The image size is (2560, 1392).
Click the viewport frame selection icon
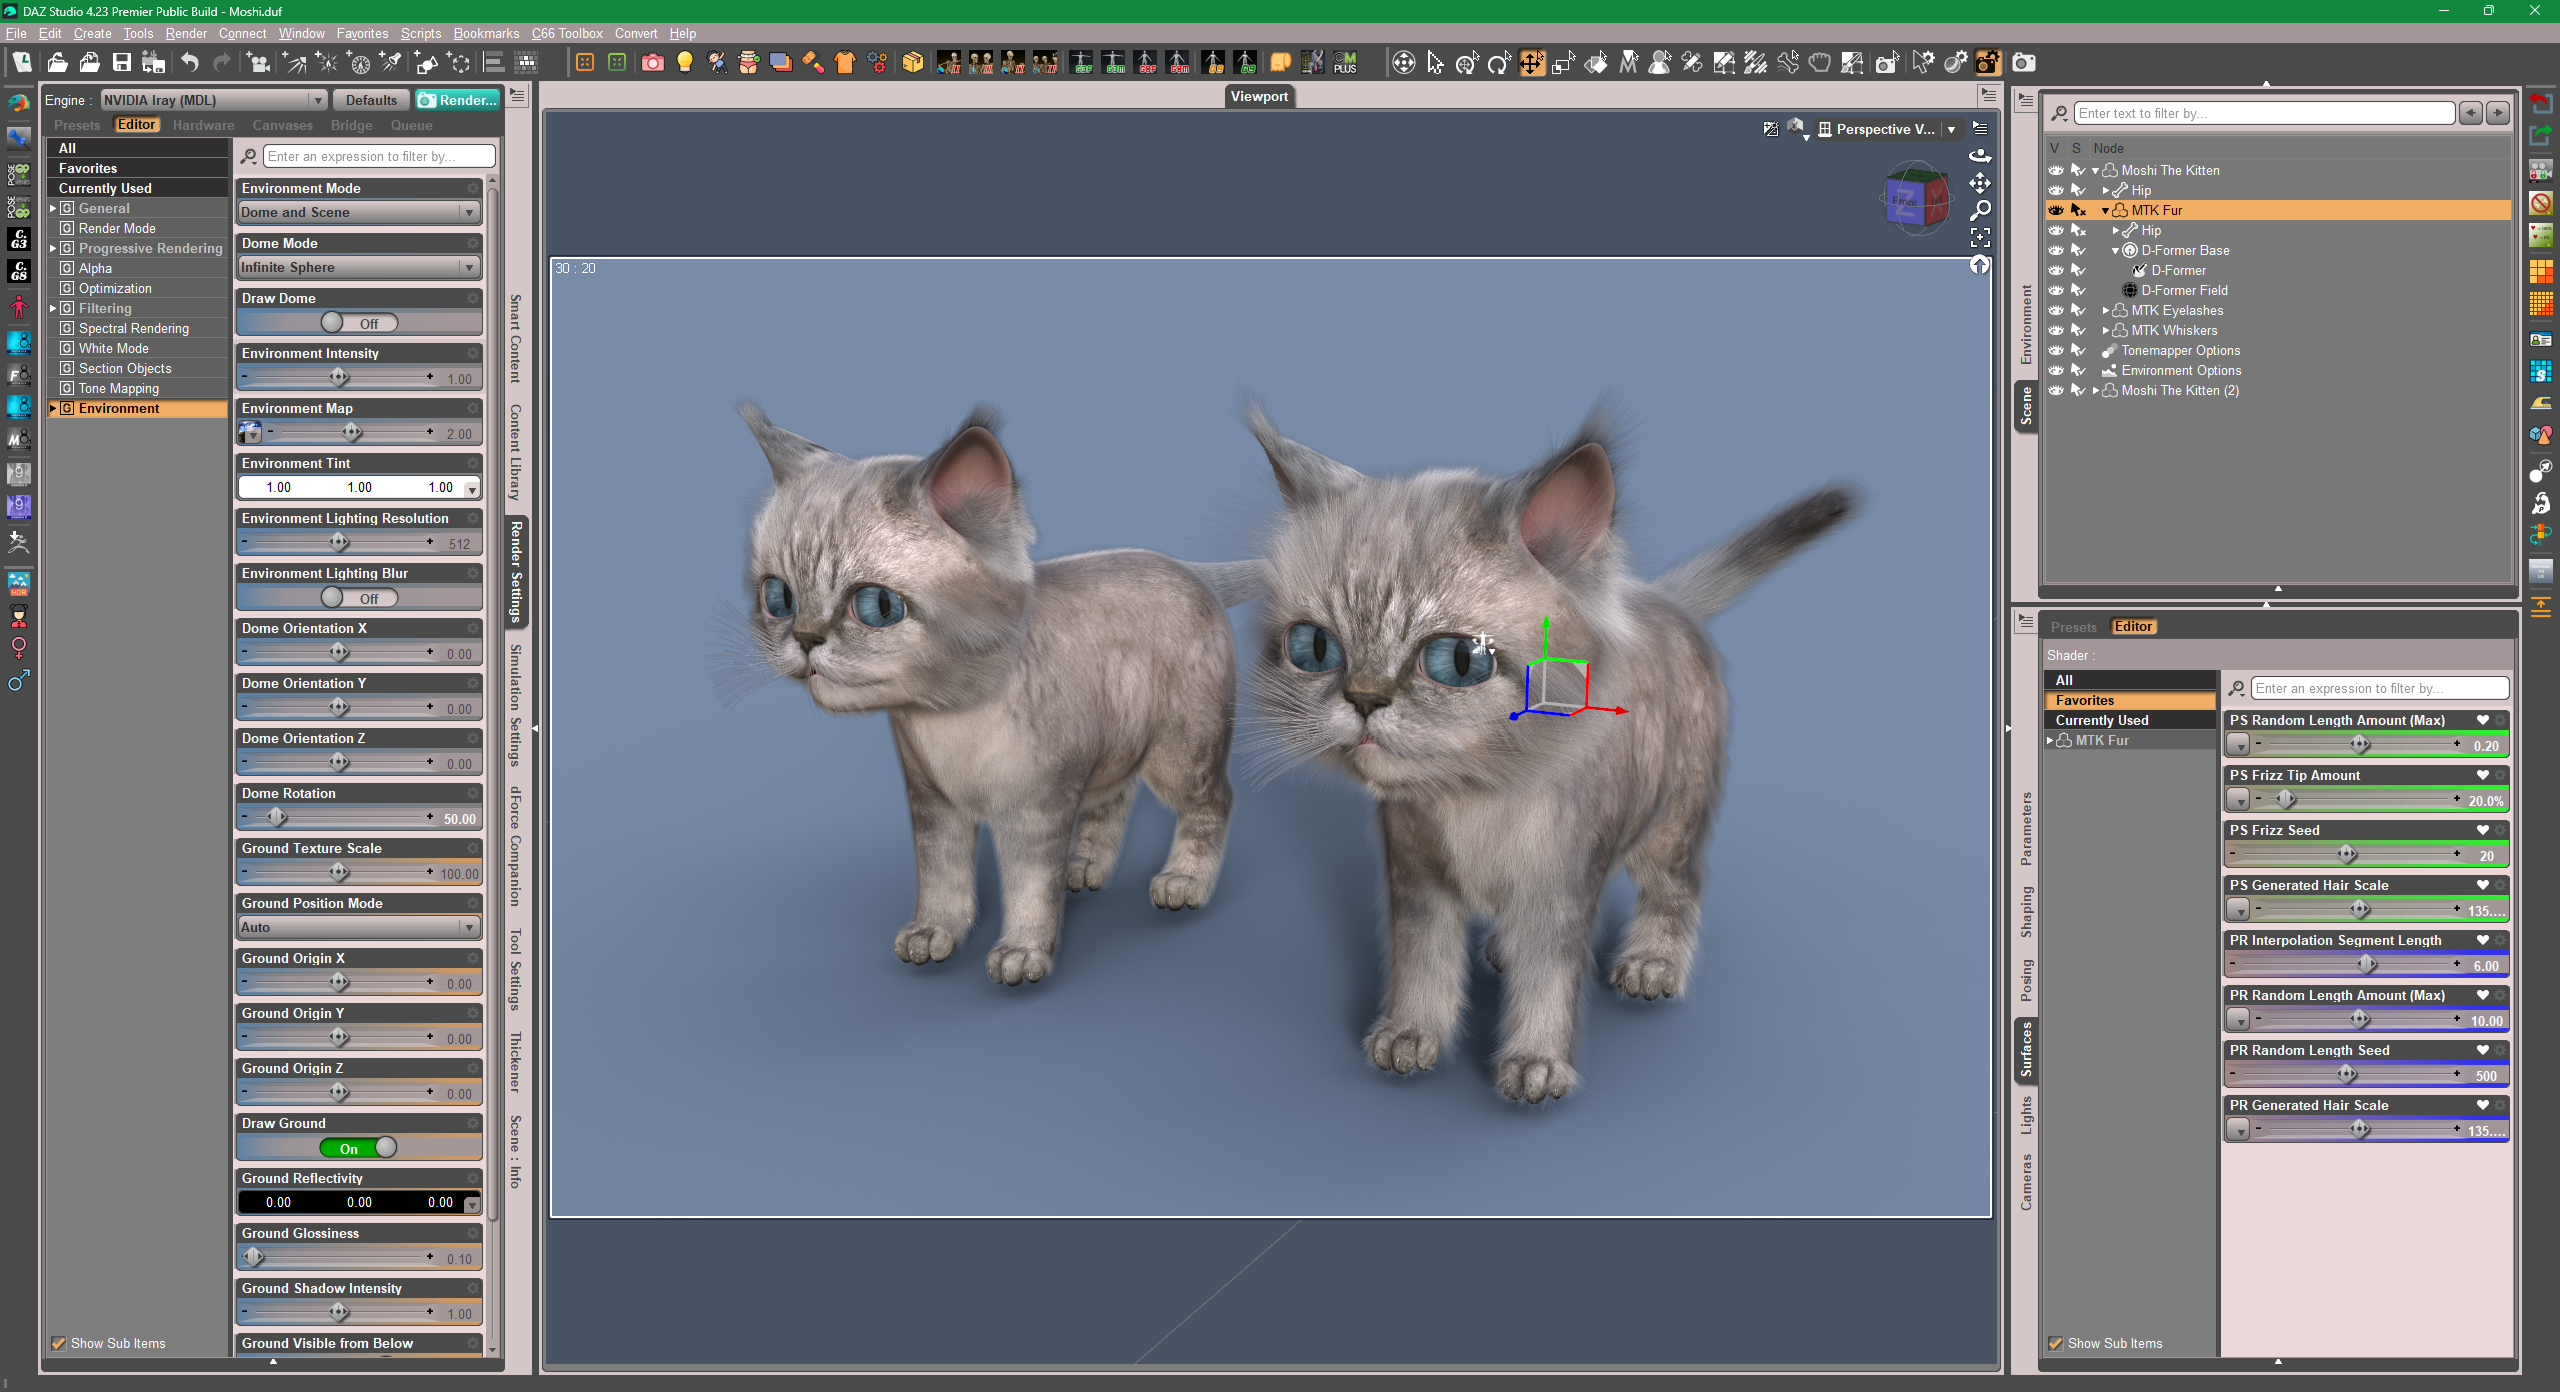pos(1980,238)
